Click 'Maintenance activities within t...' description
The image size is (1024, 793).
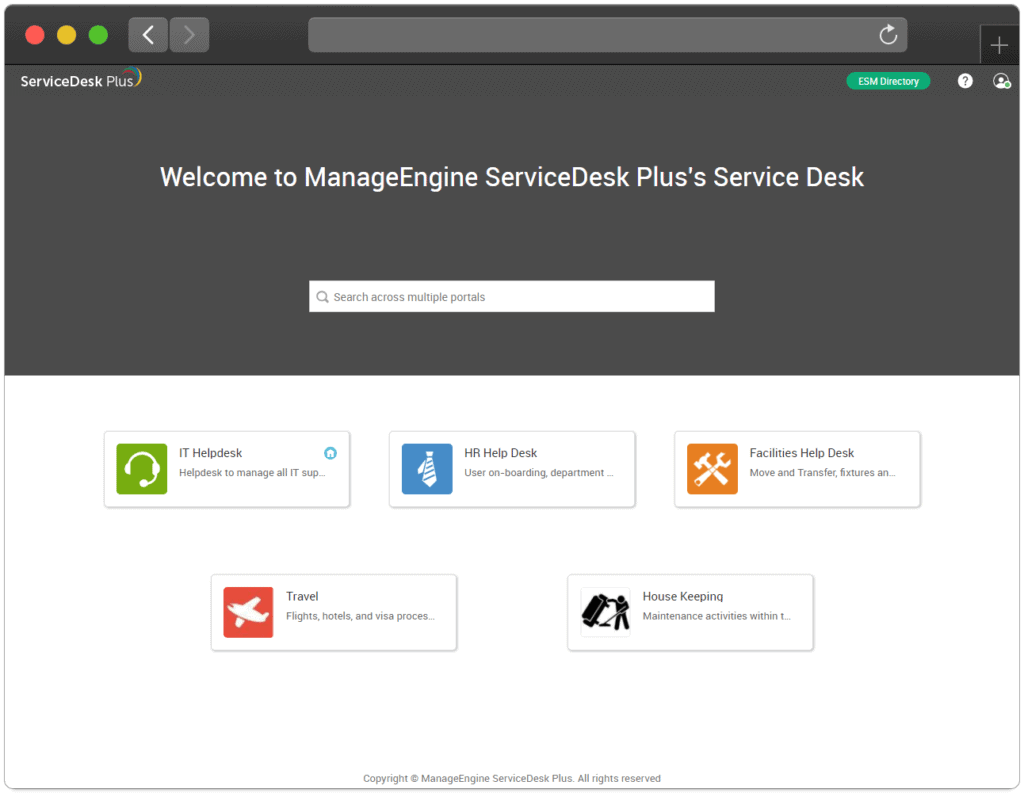click(x=716, y=616)
